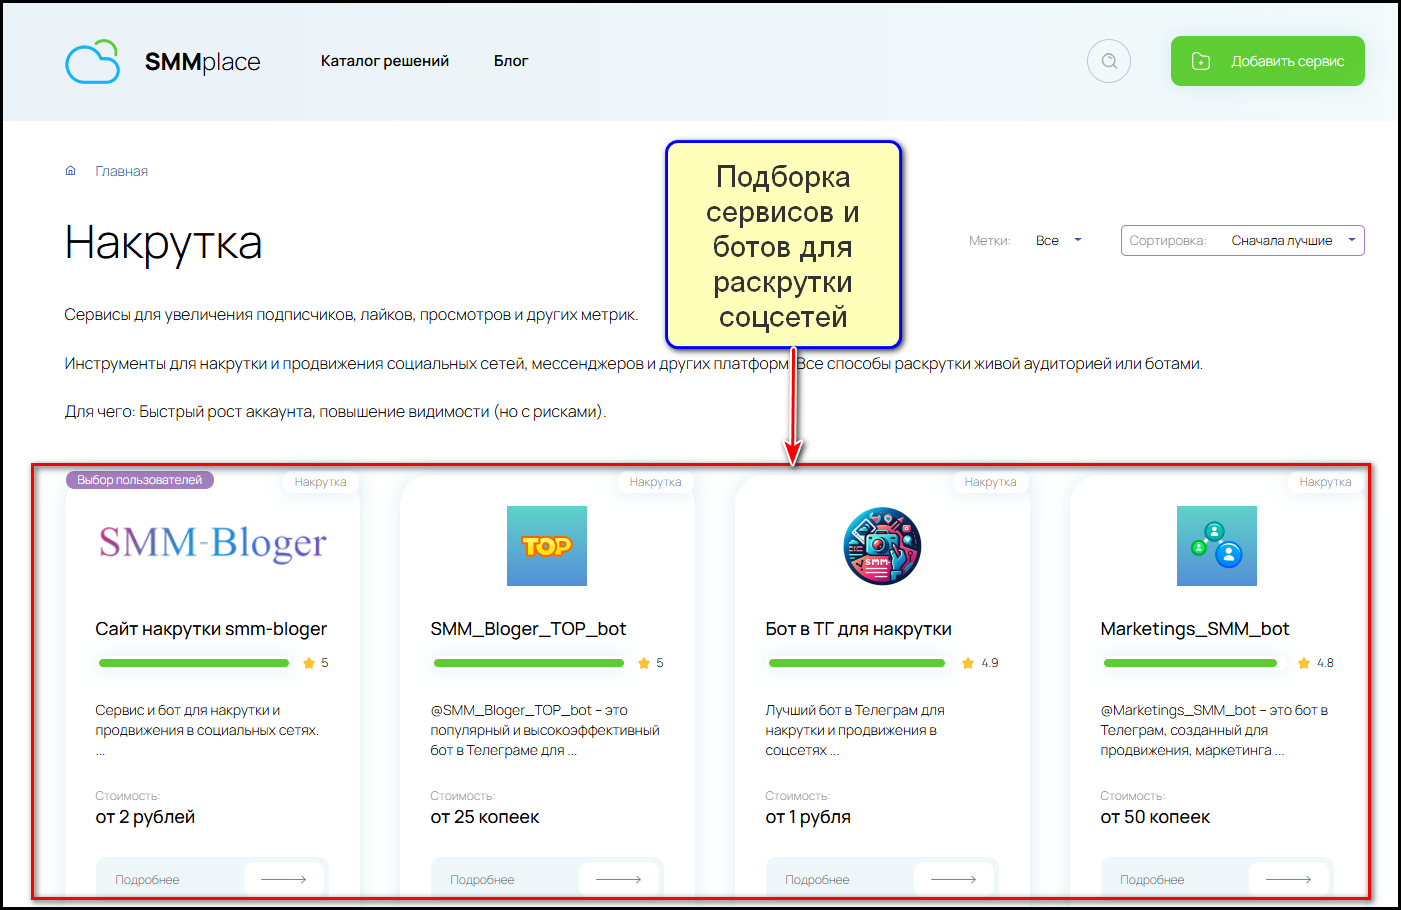
Task: Click the colorful camera logo of Бот в ТГ
Action: [x=882, y=545]
